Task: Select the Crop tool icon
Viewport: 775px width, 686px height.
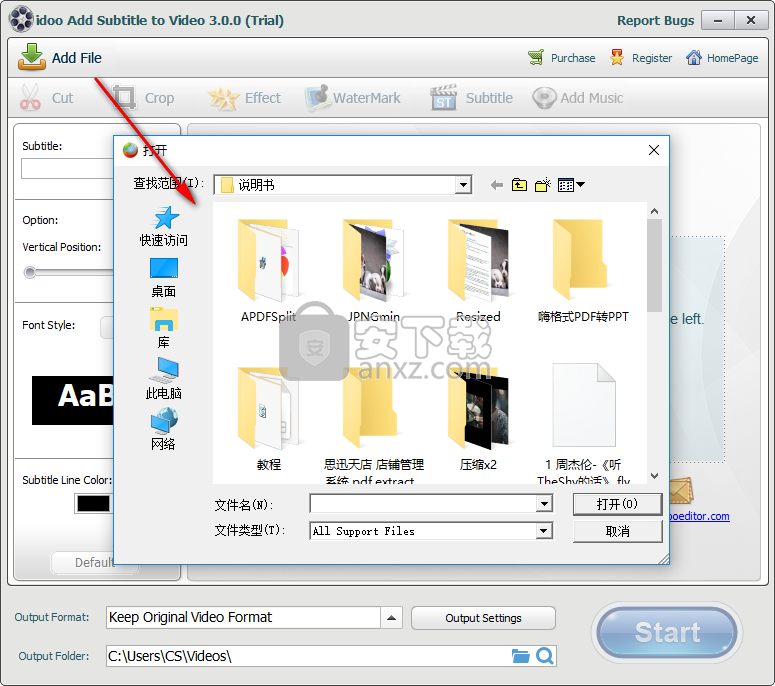Action: [x=123, y=97]
